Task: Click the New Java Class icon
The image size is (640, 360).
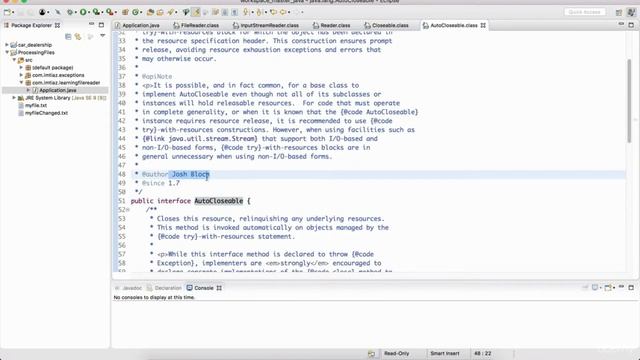Action: coord(135,12)
